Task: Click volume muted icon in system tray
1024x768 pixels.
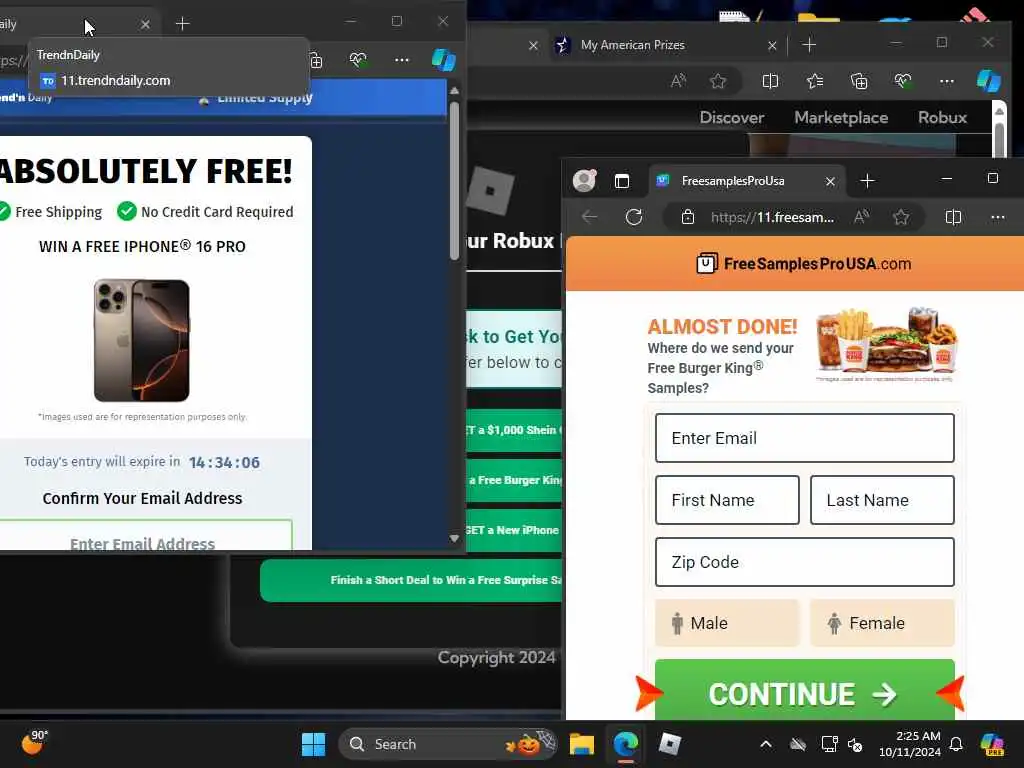Action: (x=855, y=744)
